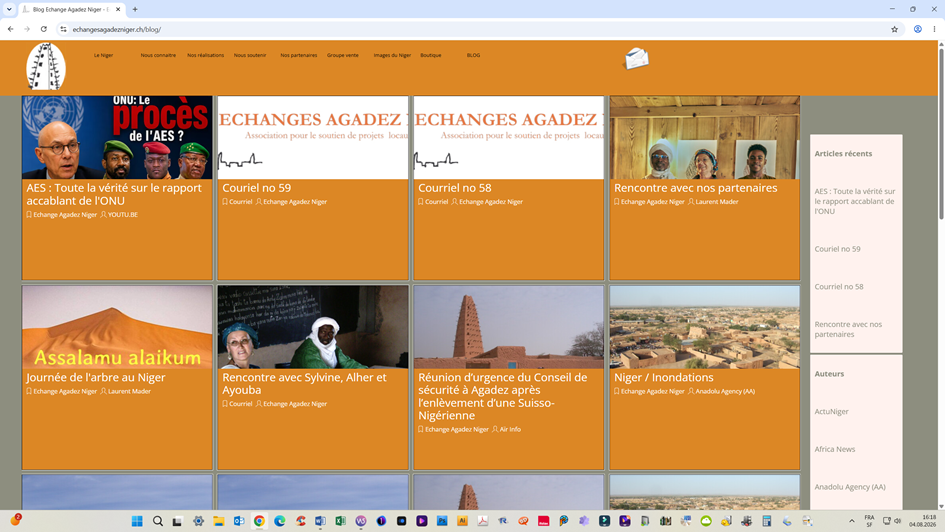
Task: Open Word from the taskbar
Action: (x=320, y=521)
